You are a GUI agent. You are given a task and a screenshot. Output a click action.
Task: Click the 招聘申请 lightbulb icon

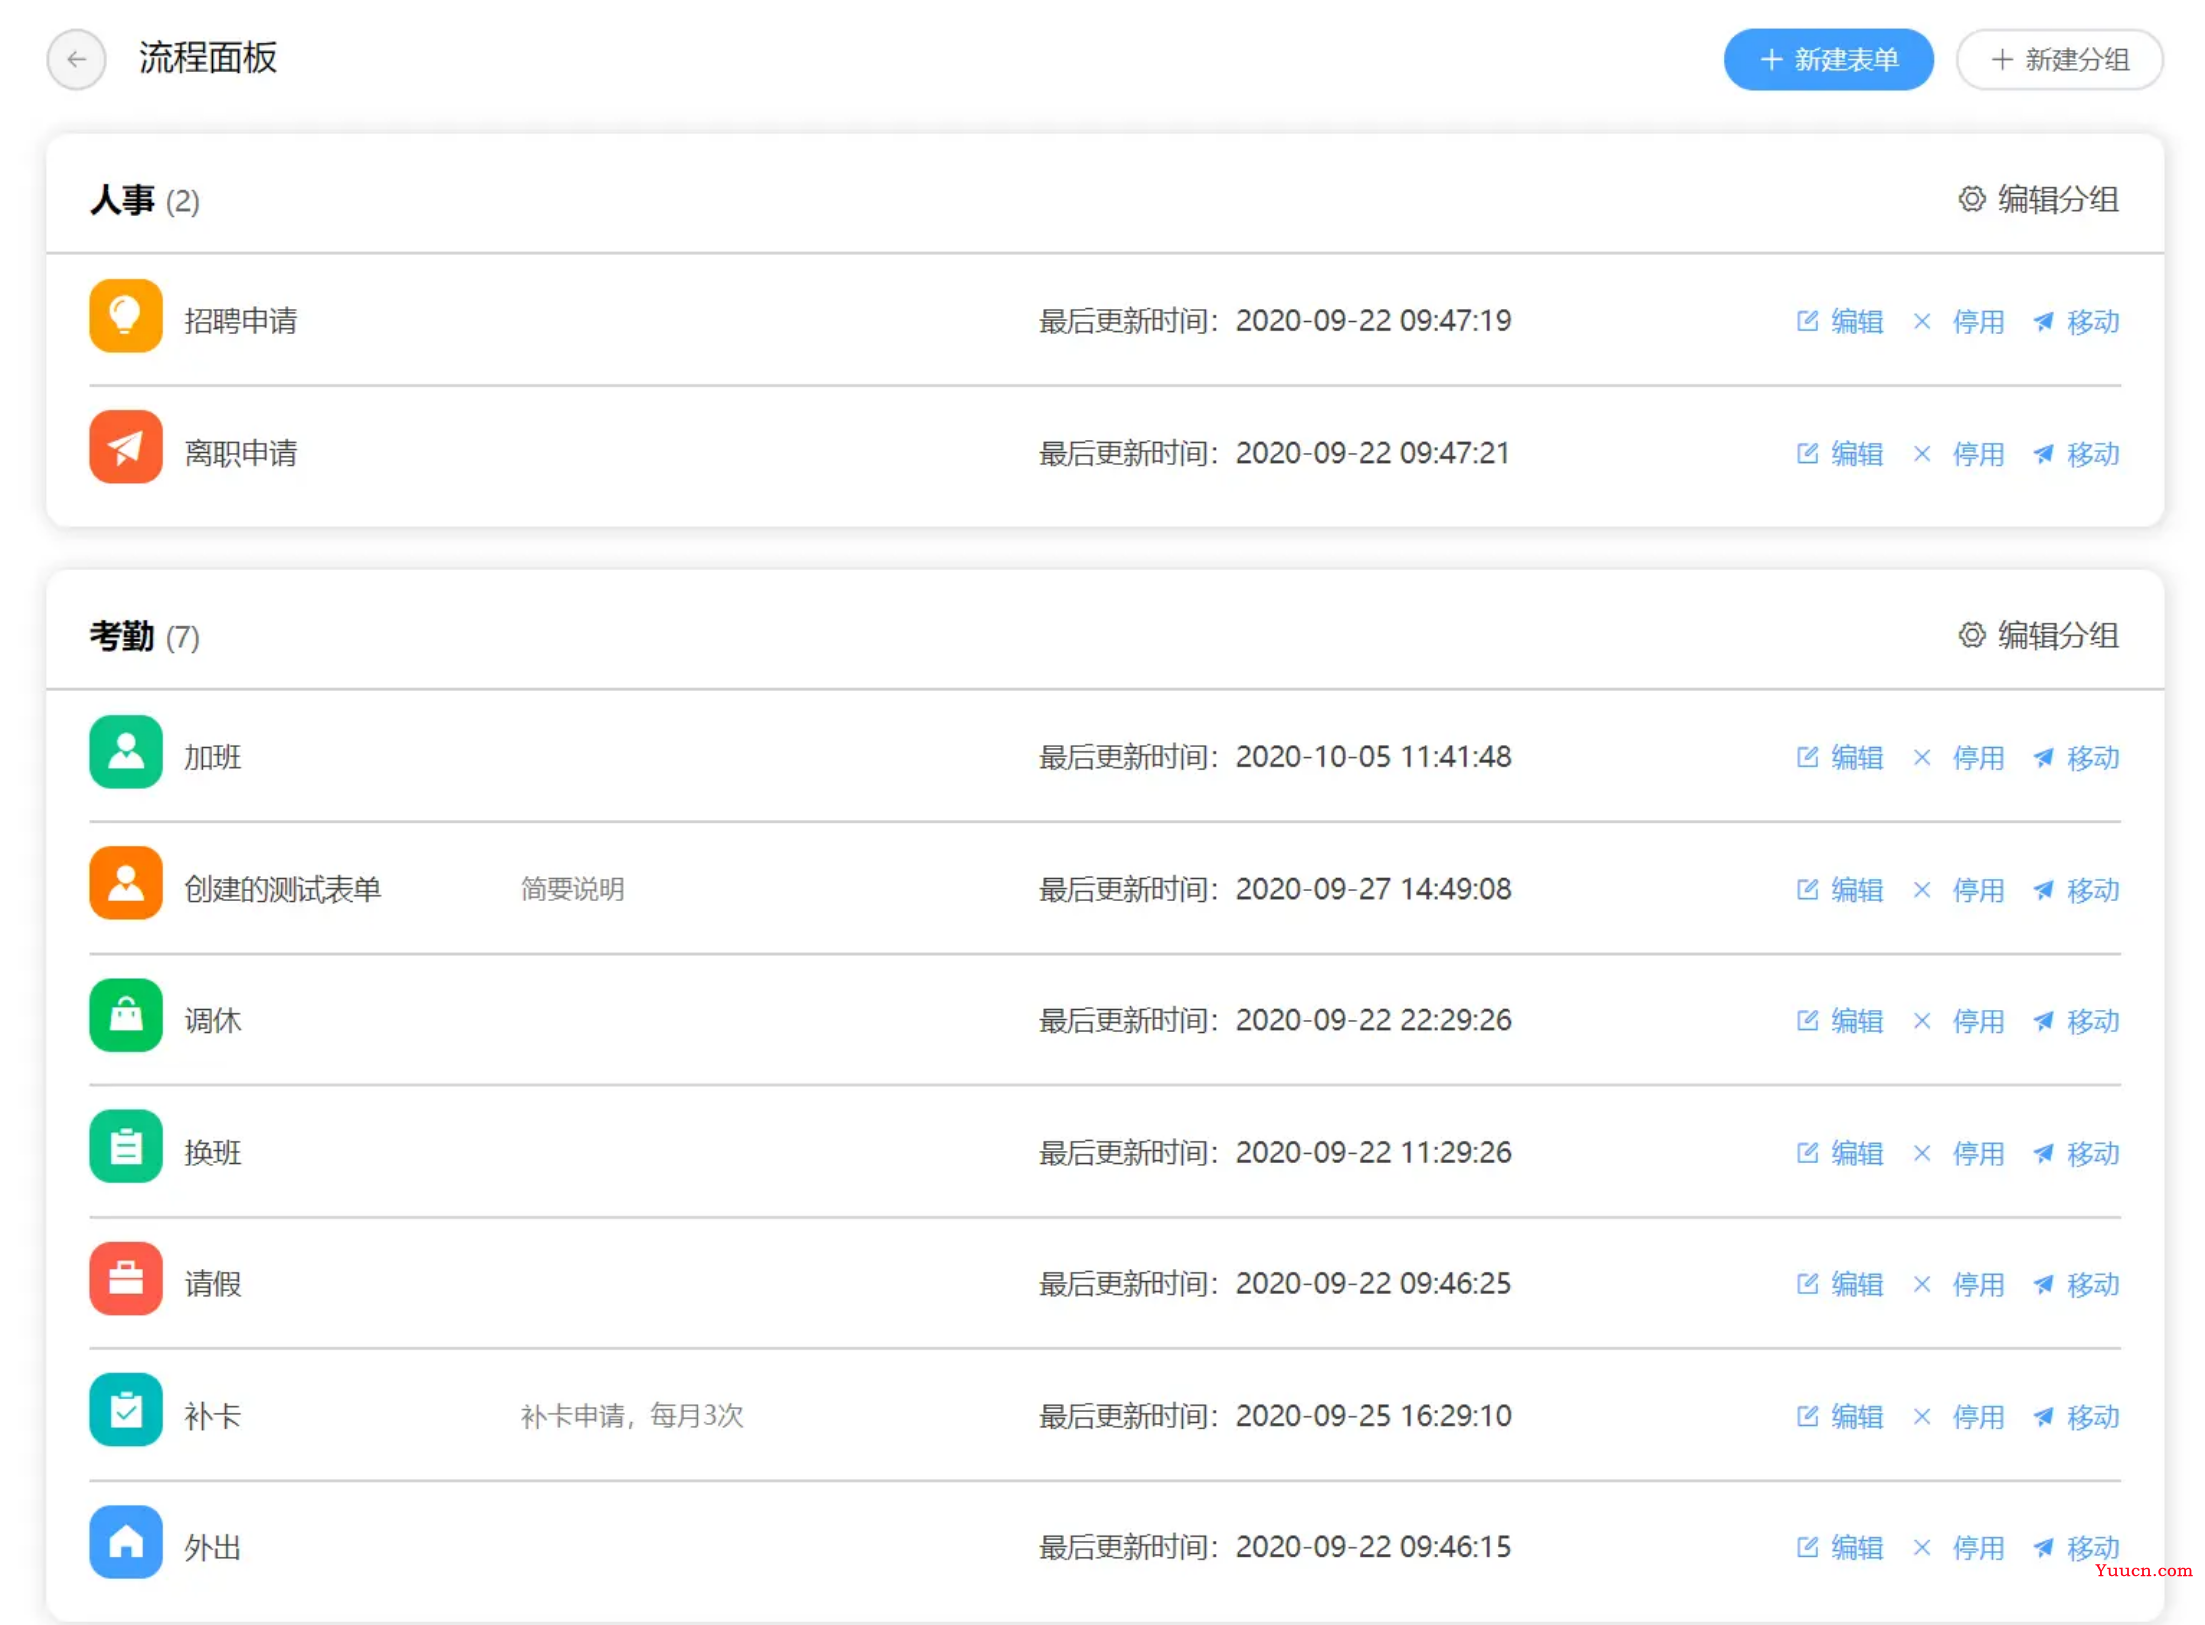126,316
